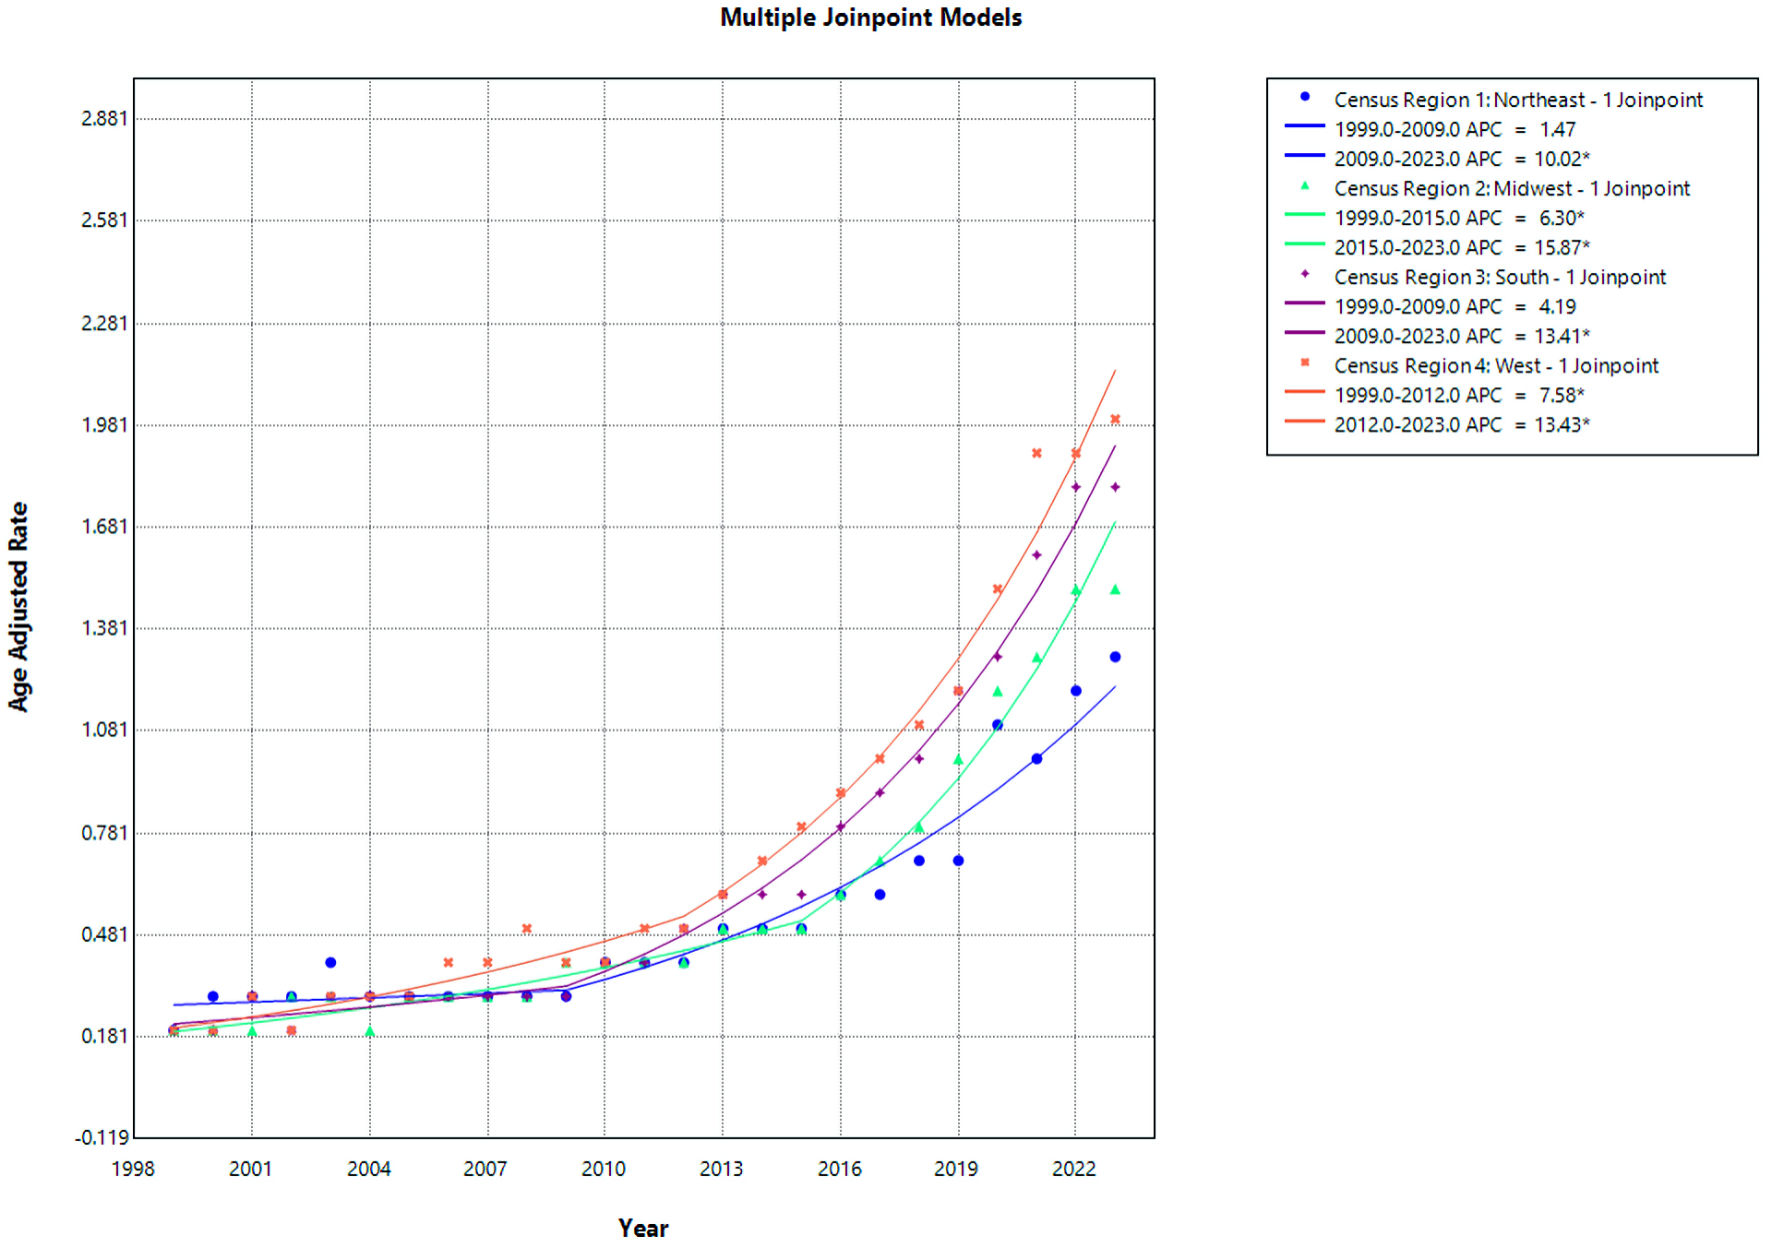This screenshot has height=1248, width=1772.
Task: Click the Midwest green triangle legend marker
Action: pyautogui.click(x=1304, y=186)
